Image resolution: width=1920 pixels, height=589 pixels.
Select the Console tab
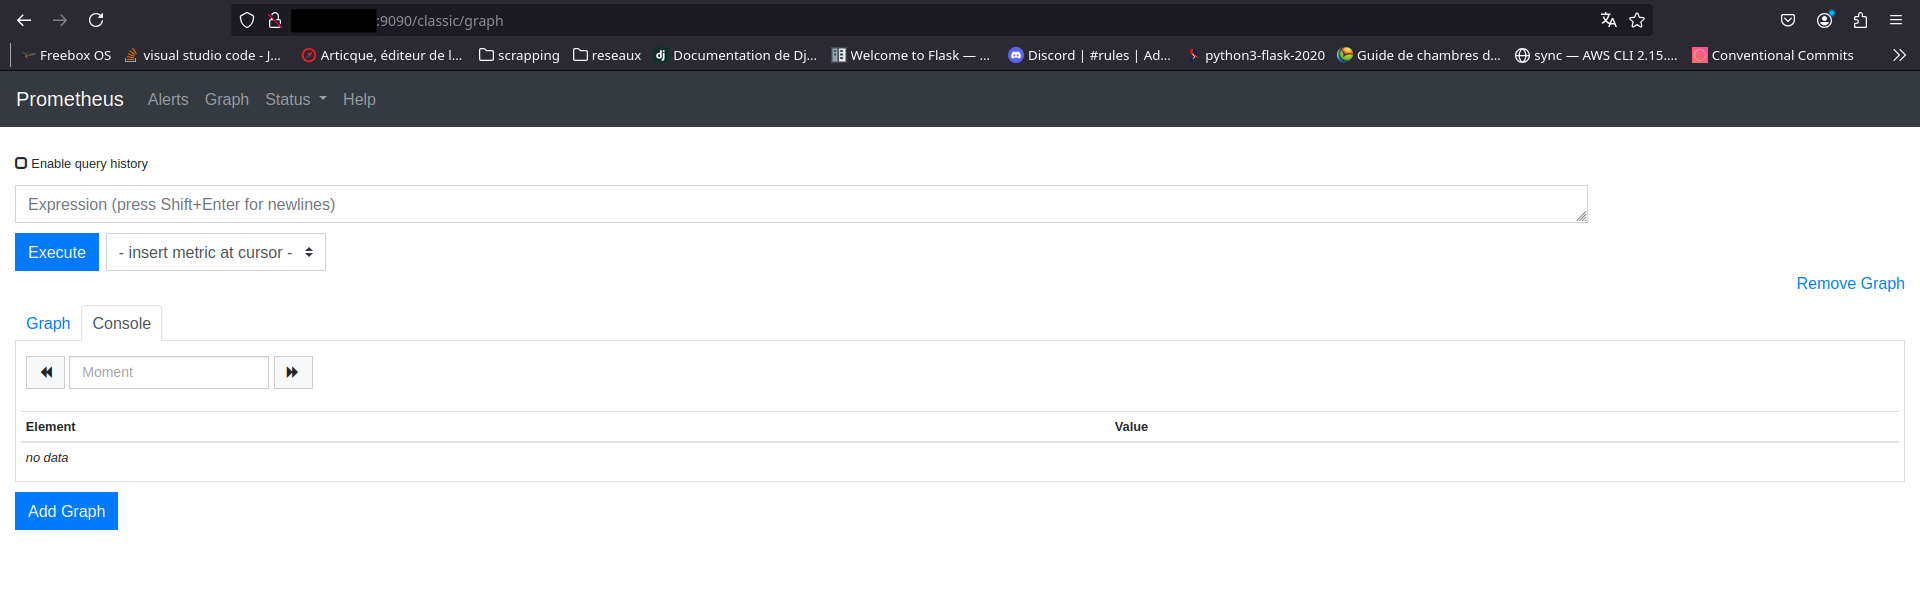coord(122,323)
